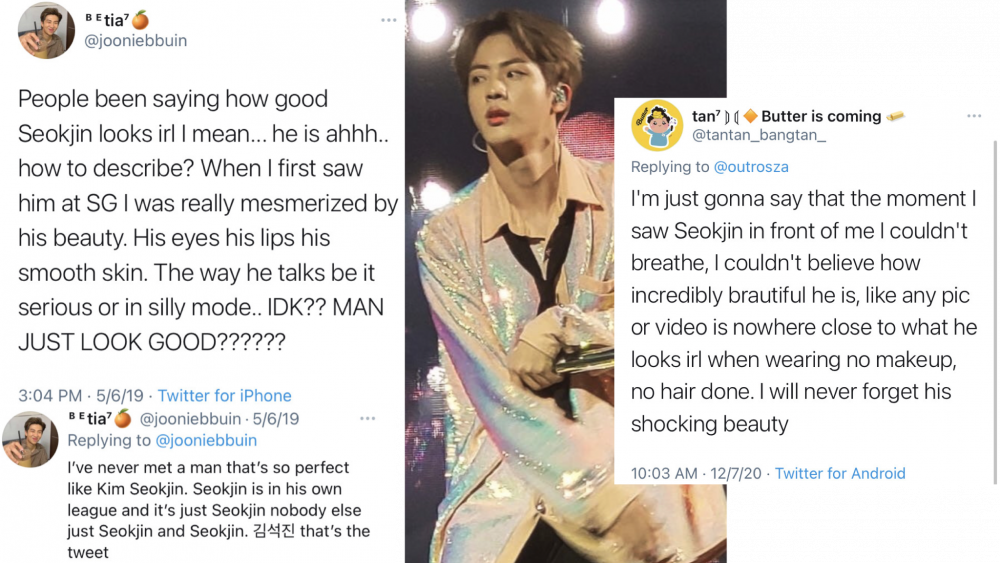Click the large jooniebbuin profile avatar

coord(46,31)
